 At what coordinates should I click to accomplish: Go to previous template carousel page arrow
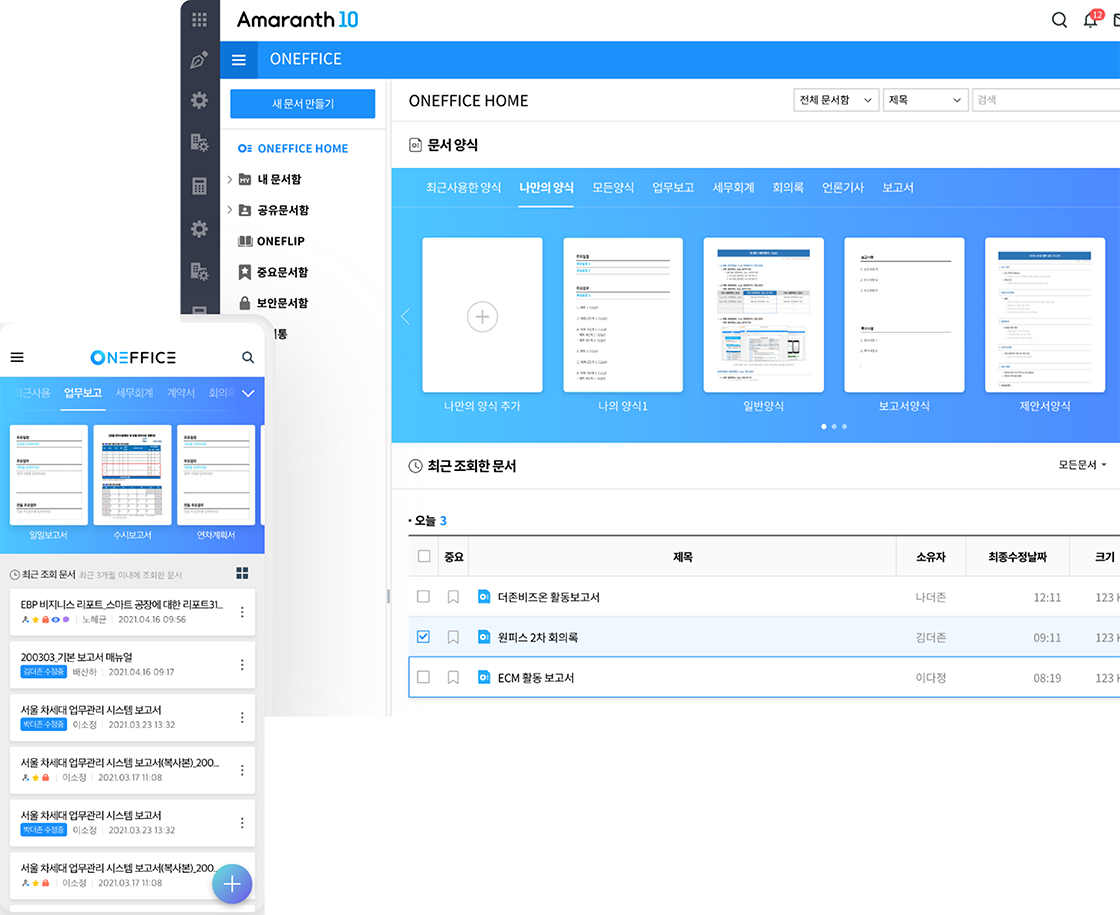coord(406,316)
